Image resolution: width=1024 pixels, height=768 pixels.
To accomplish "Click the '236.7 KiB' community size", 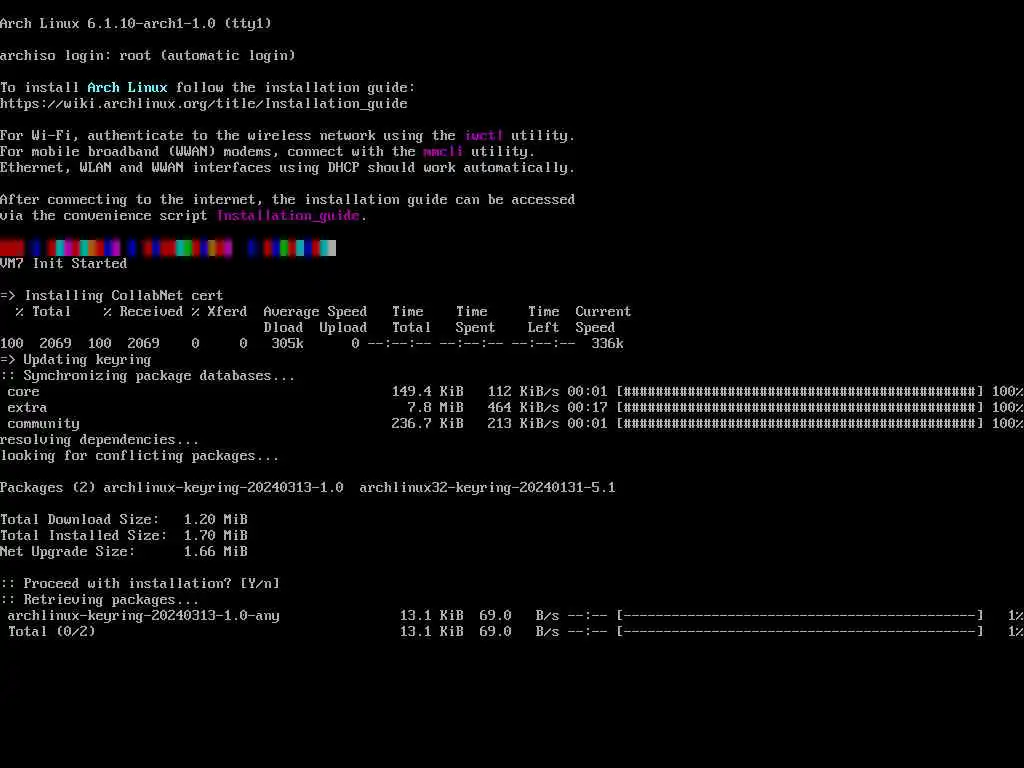I will coord(428,424).
